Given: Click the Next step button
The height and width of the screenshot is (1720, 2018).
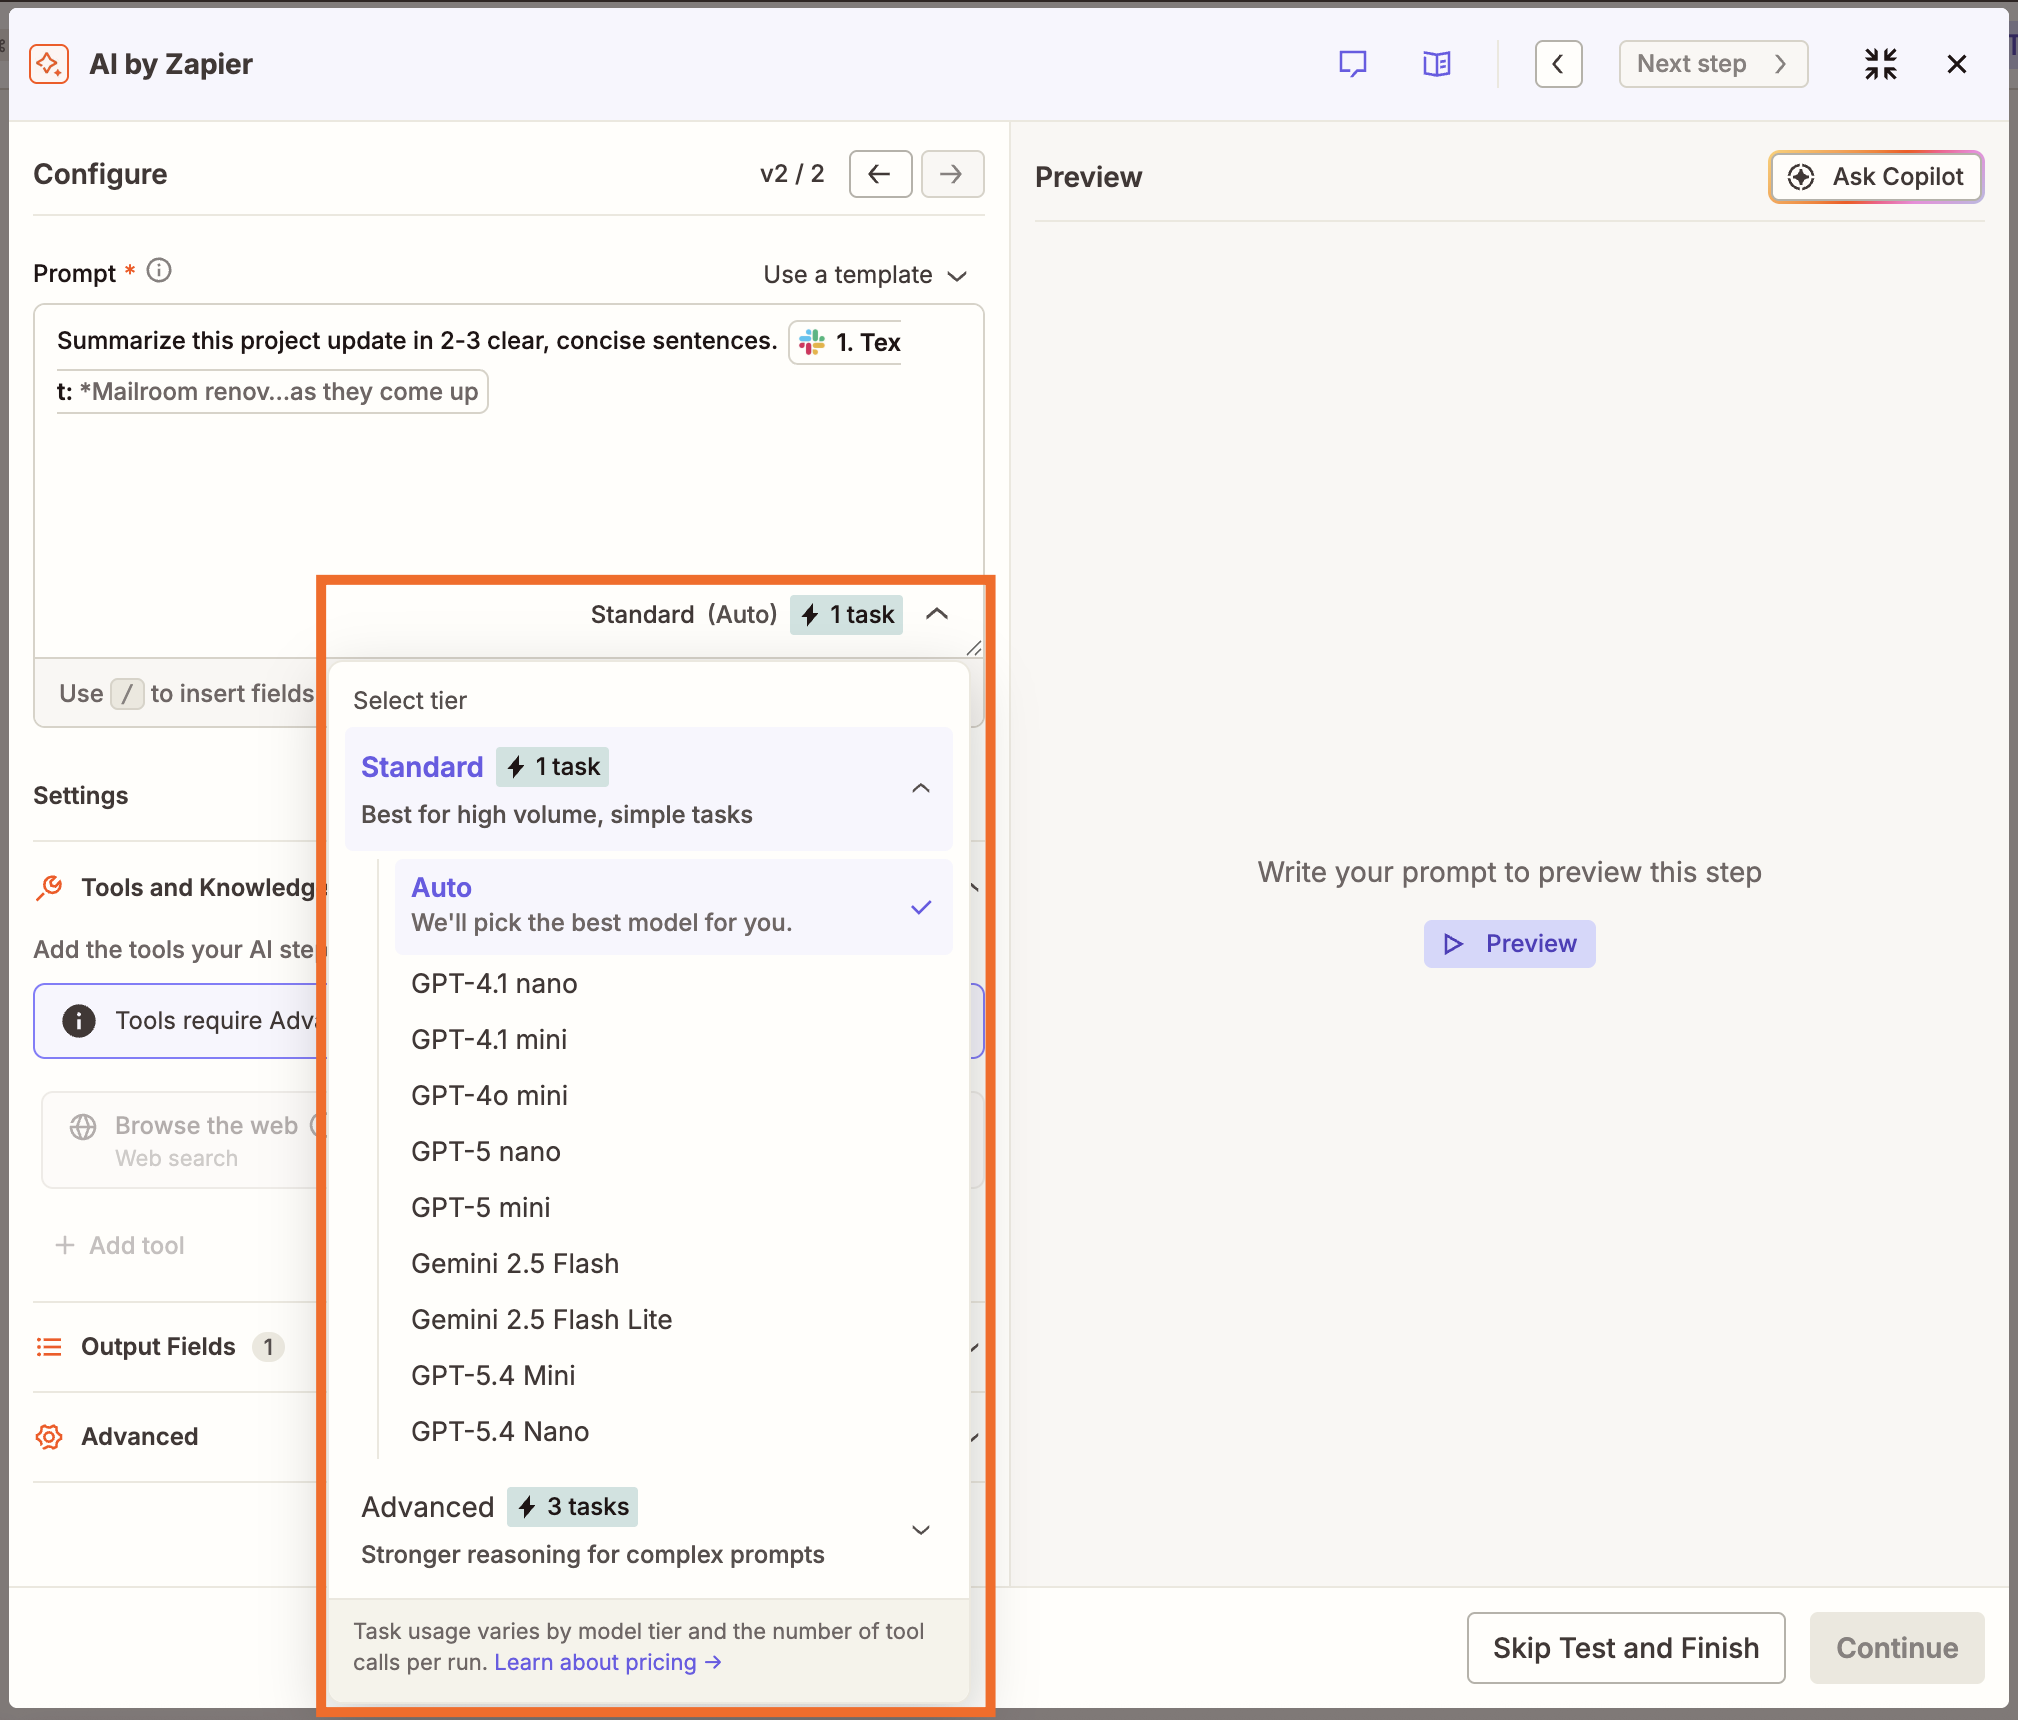Looking at the screenshot, I should [x=1713, y=64].
